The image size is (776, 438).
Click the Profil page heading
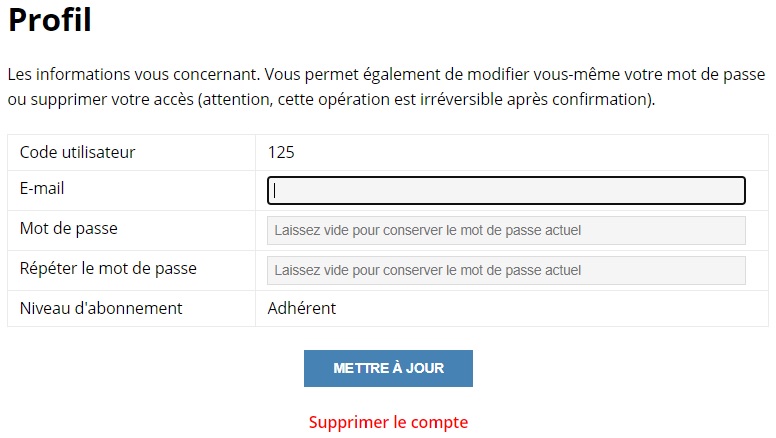pyautogui.click(x=50, y=20)
